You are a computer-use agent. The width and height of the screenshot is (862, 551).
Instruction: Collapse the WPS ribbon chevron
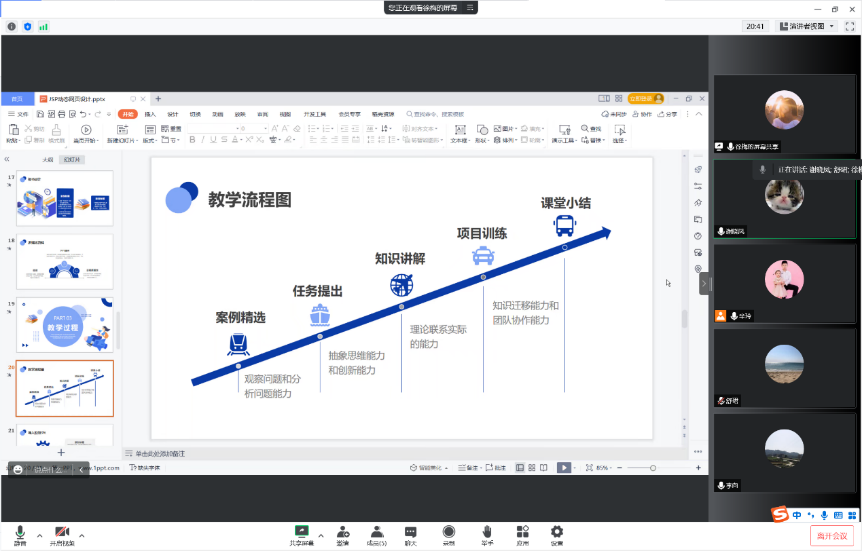point(699,114)
